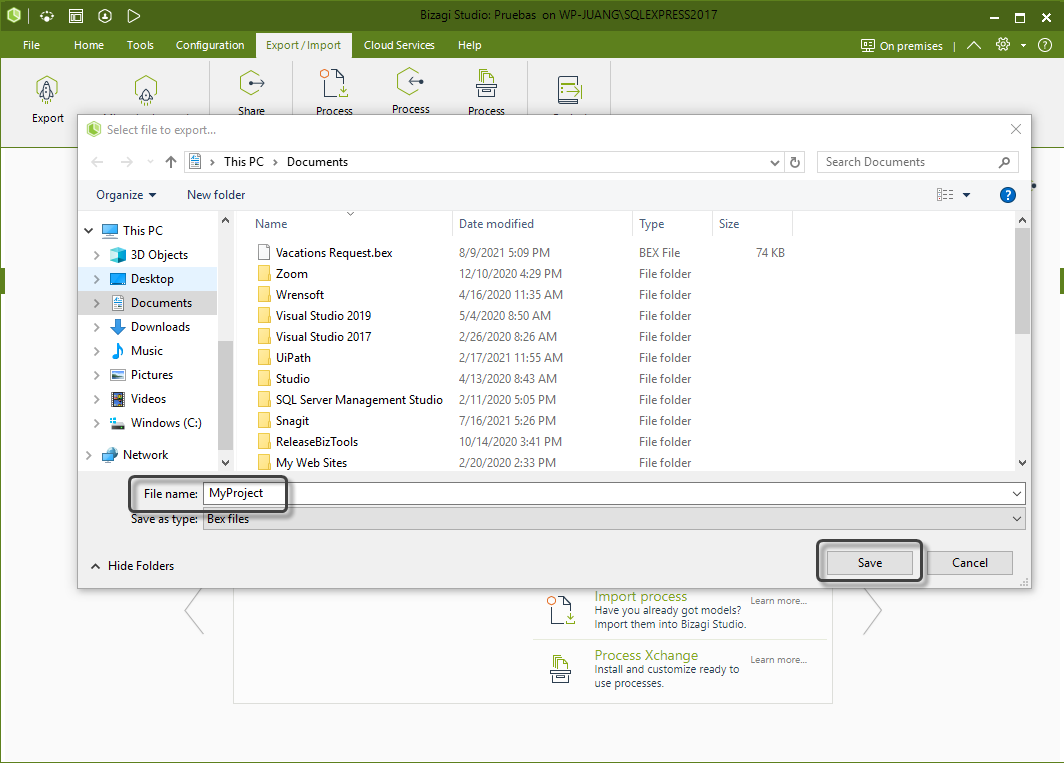Click the Share ribbon icon
Image resolution: width=1064 pixels, height=763 pixels.
coord(252,83)
